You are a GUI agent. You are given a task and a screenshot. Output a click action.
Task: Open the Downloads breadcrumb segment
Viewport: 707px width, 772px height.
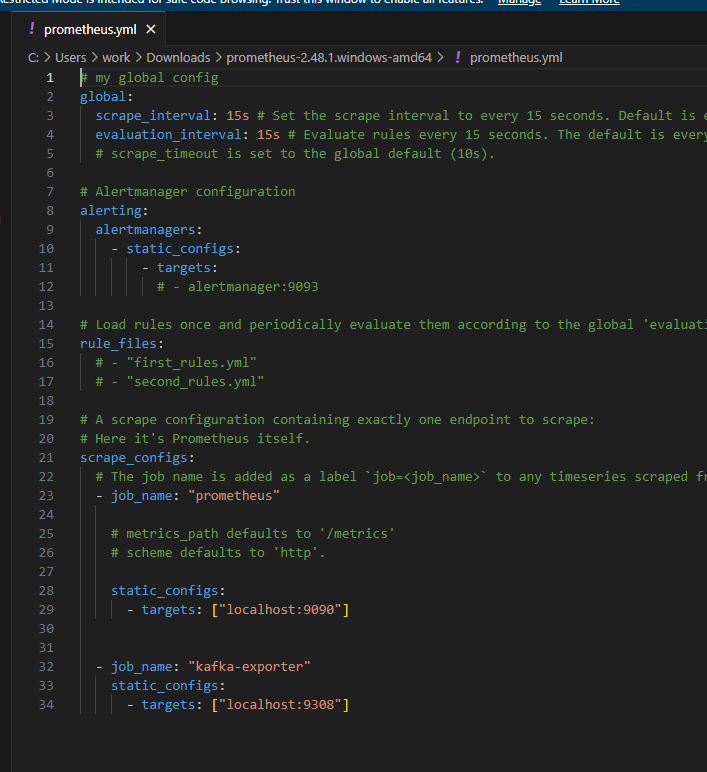tap(178, 58)
